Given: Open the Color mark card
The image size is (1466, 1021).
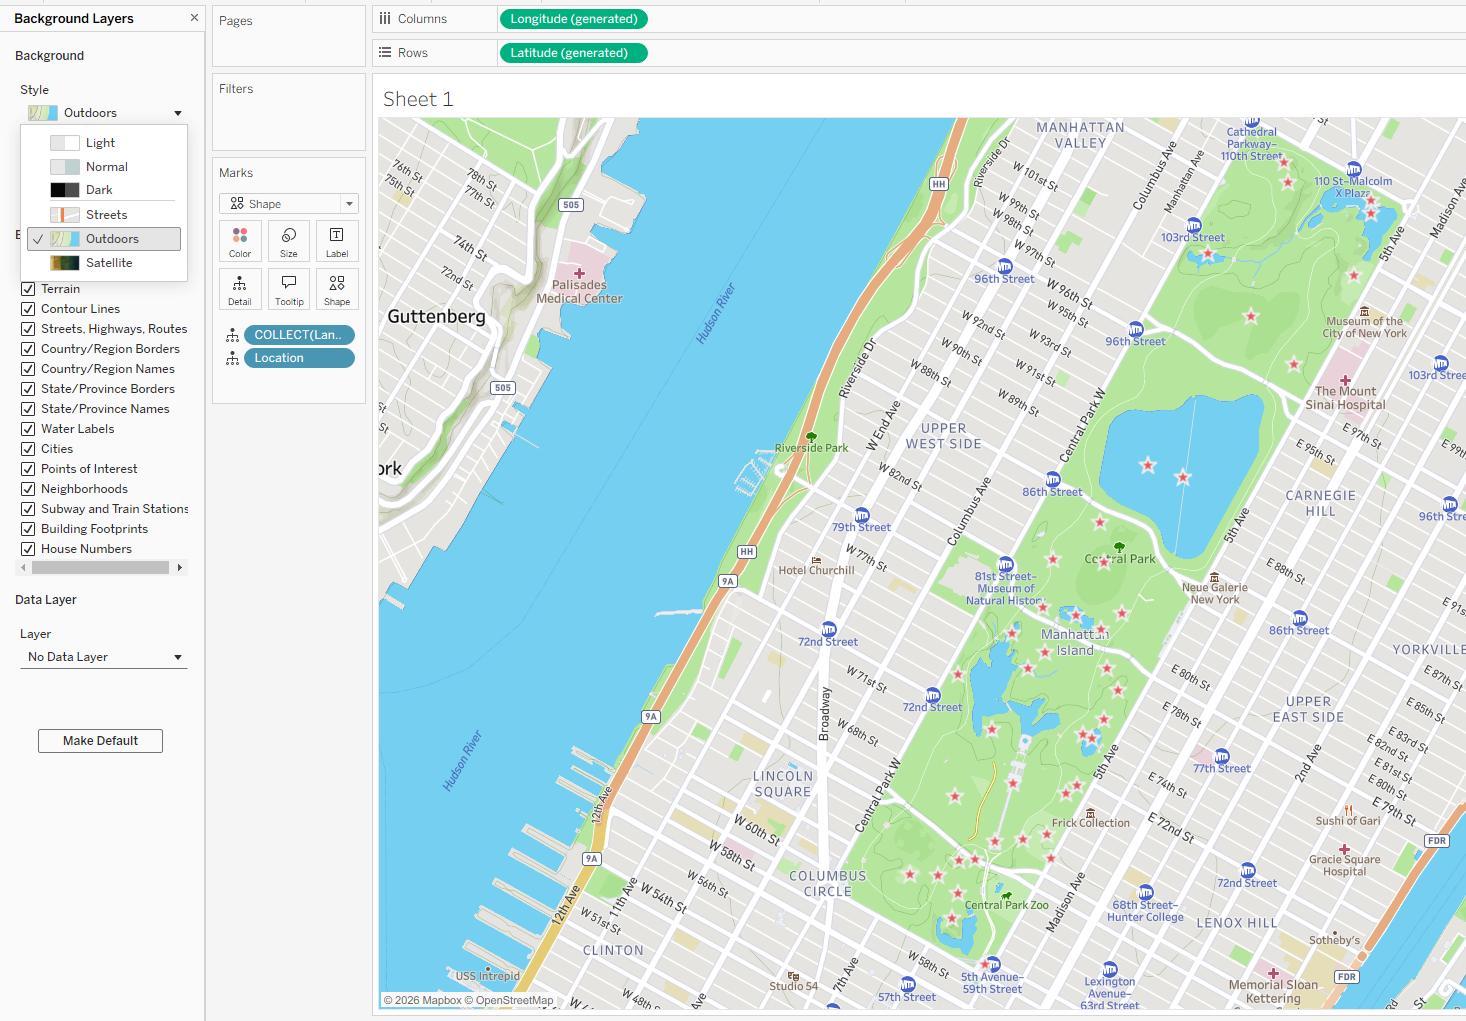Looking at the screenshot, I should (x=240, y=241).
